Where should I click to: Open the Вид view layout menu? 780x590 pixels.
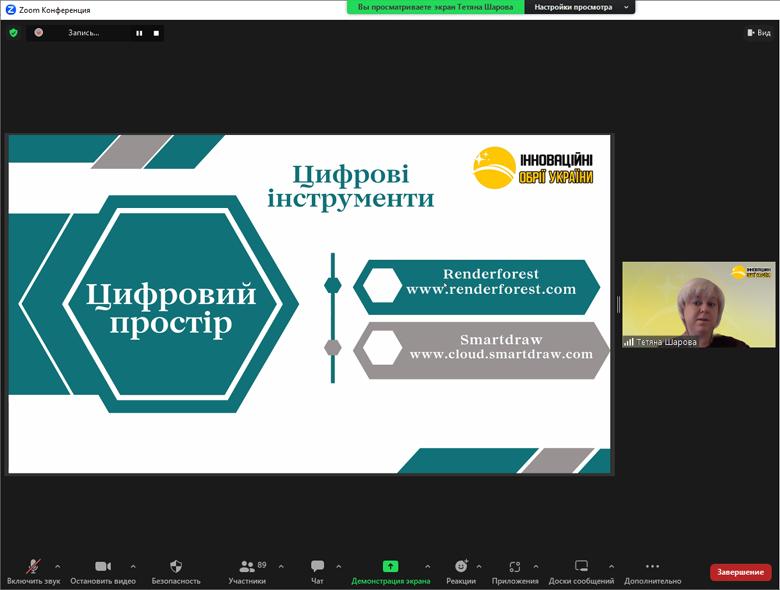pos(759,33)
